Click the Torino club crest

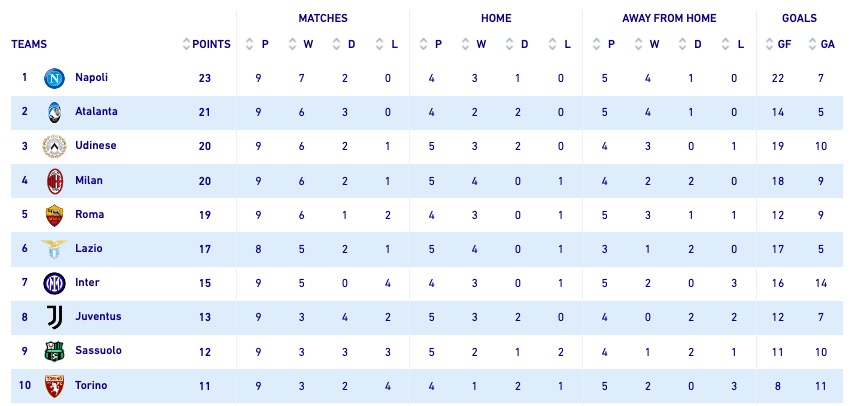54,386
